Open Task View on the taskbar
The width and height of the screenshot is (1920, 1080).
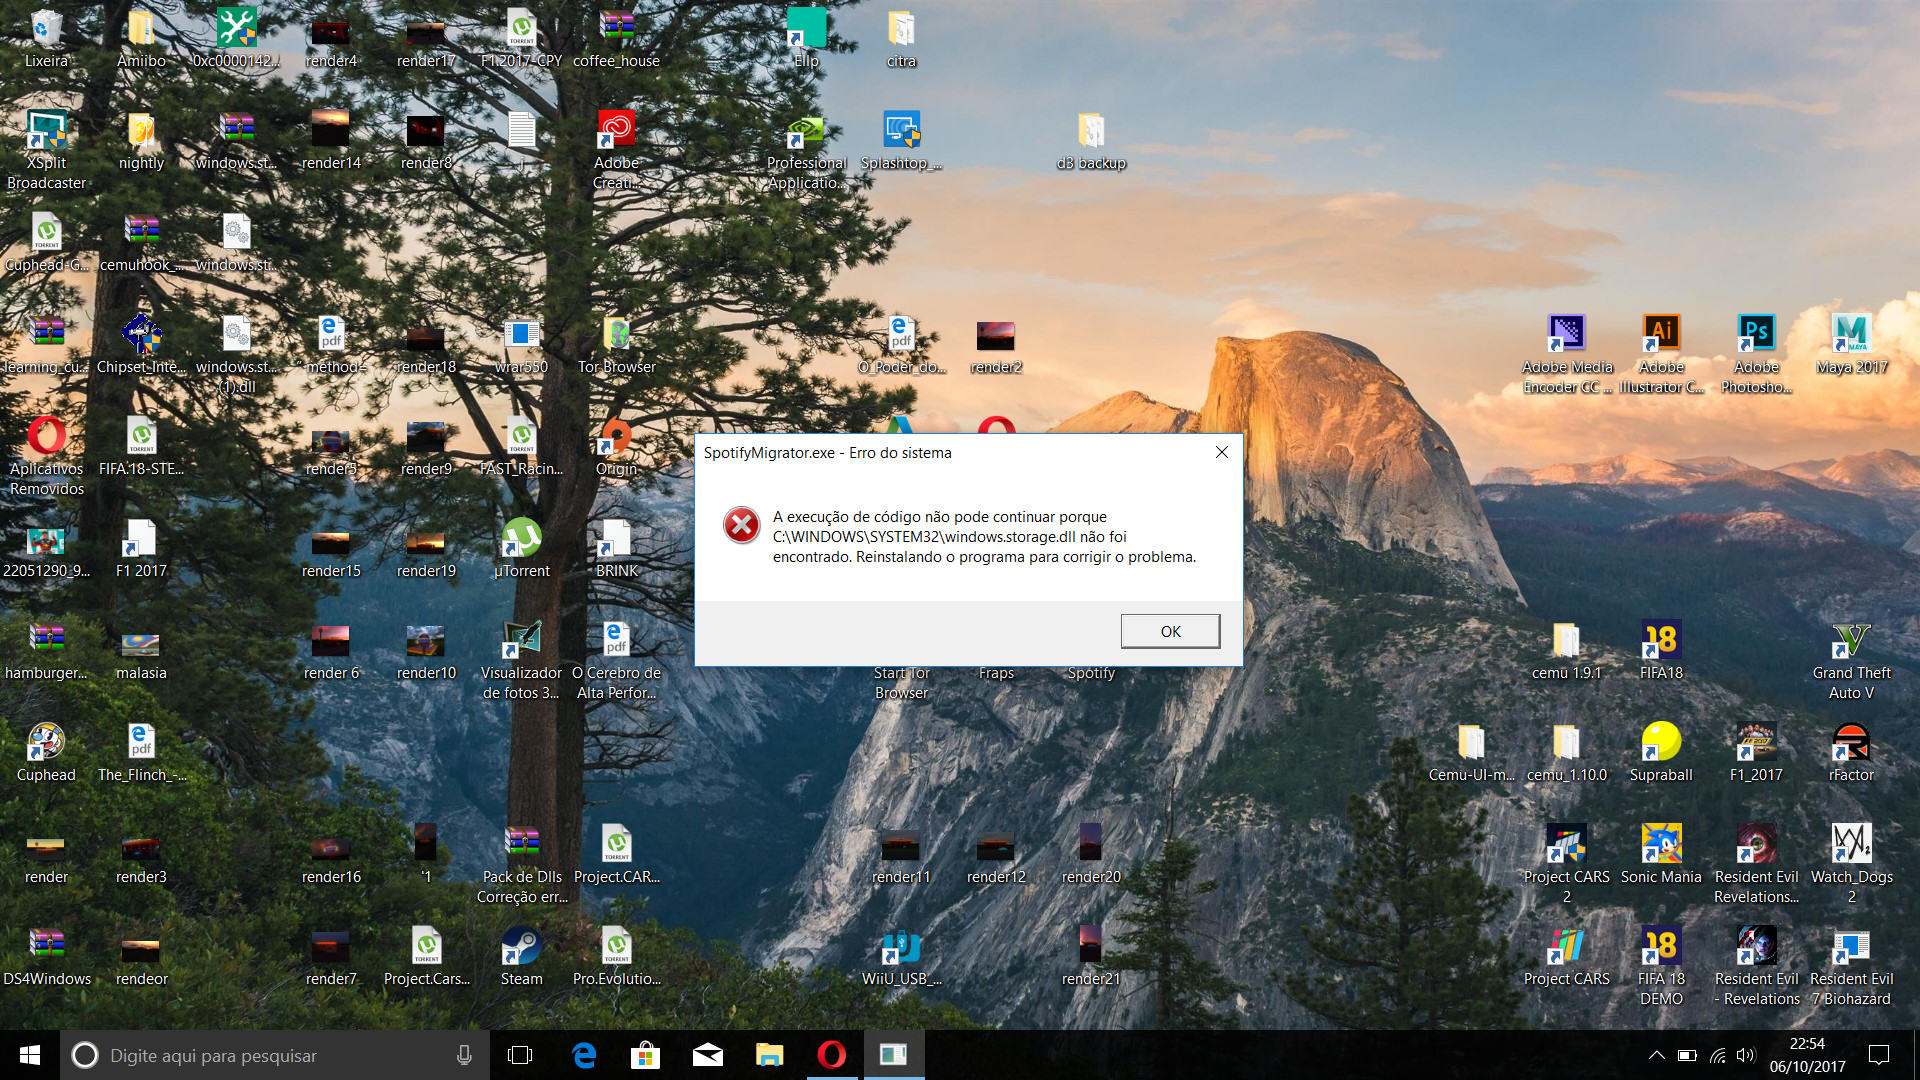click(520, 1055)
